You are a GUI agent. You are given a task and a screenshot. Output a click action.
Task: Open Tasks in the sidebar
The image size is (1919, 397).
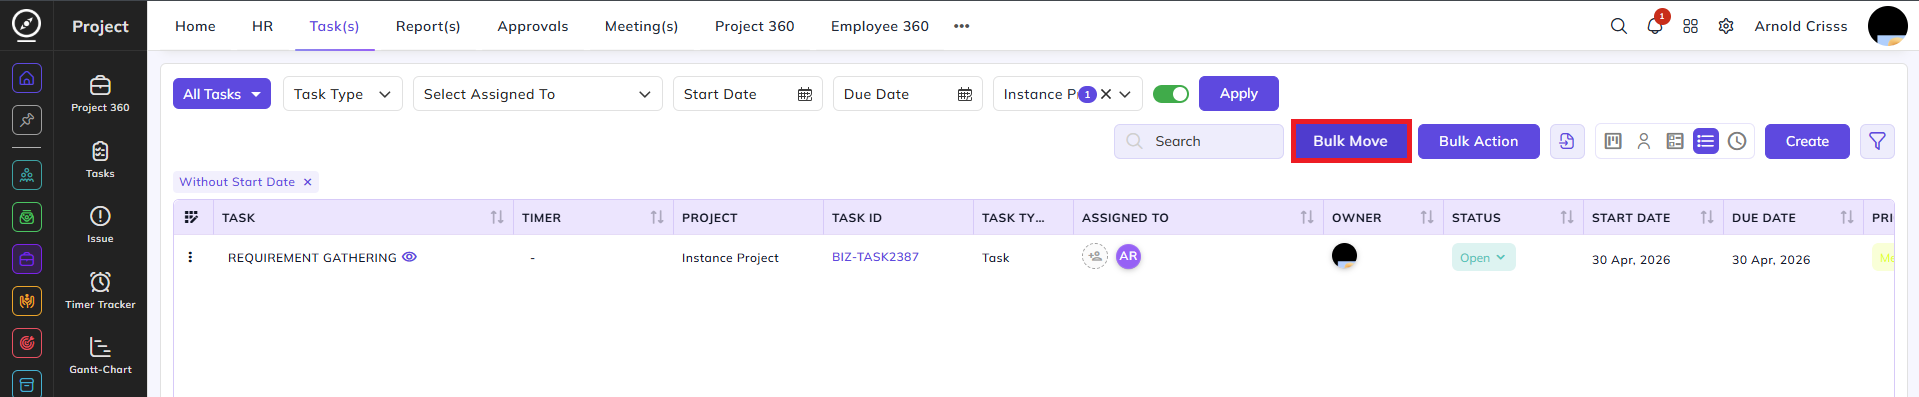point(100,159)
